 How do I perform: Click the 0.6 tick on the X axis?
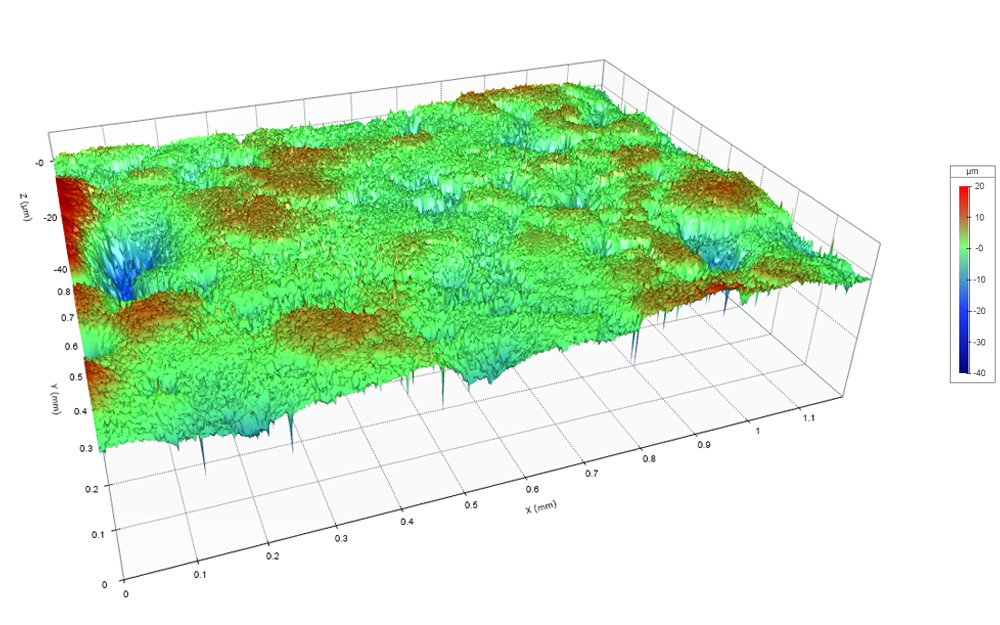tap(532, 489)
